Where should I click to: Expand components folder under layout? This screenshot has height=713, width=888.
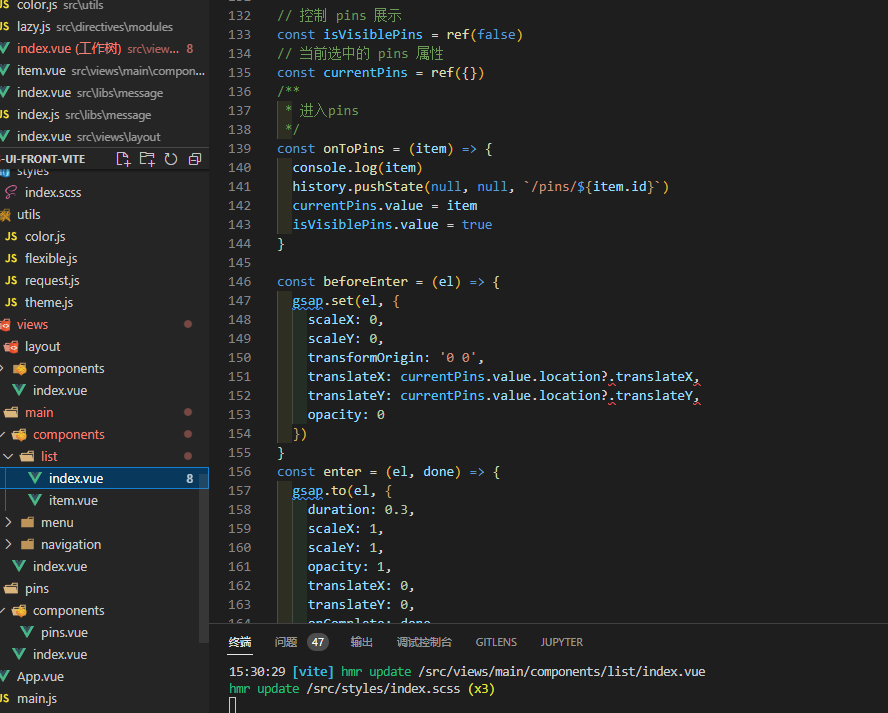point(3,368)
